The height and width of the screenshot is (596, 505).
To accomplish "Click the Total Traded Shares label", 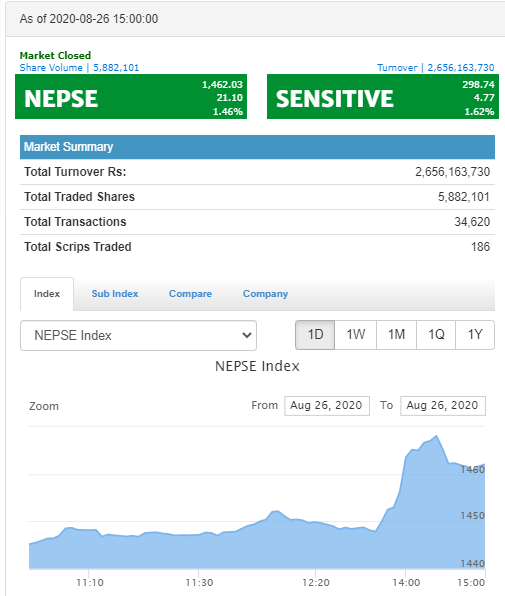I will point(79,197).
